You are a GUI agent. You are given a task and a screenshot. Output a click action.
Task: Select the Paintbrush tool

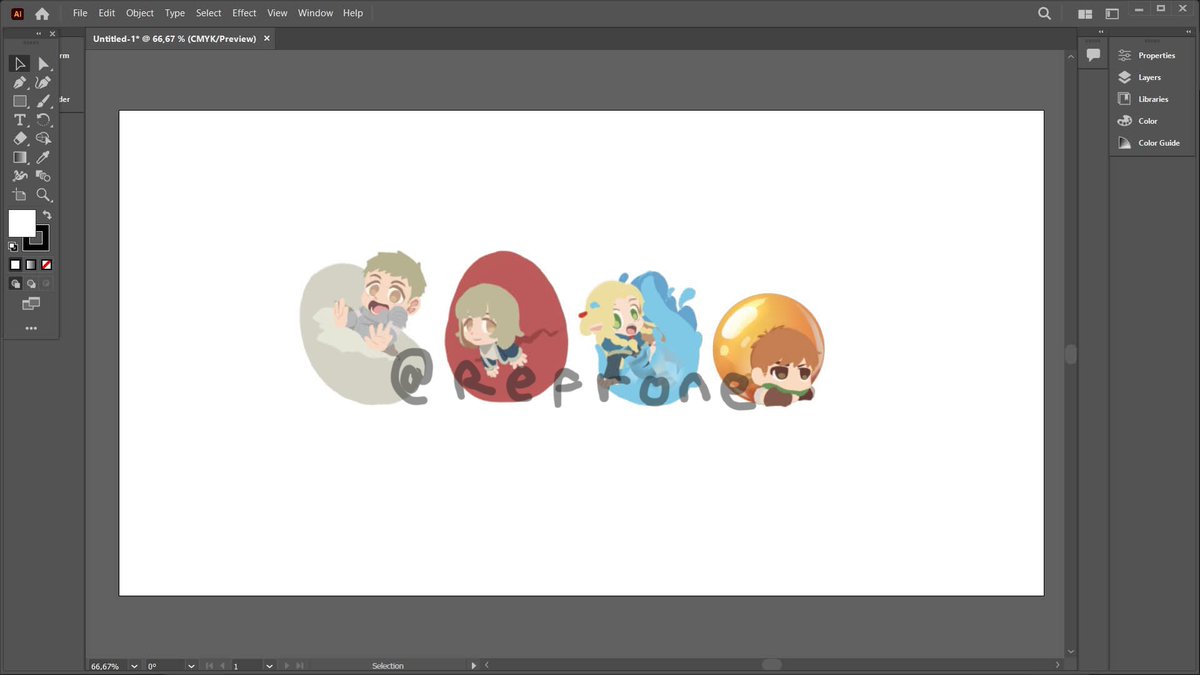tap(44, 100)
